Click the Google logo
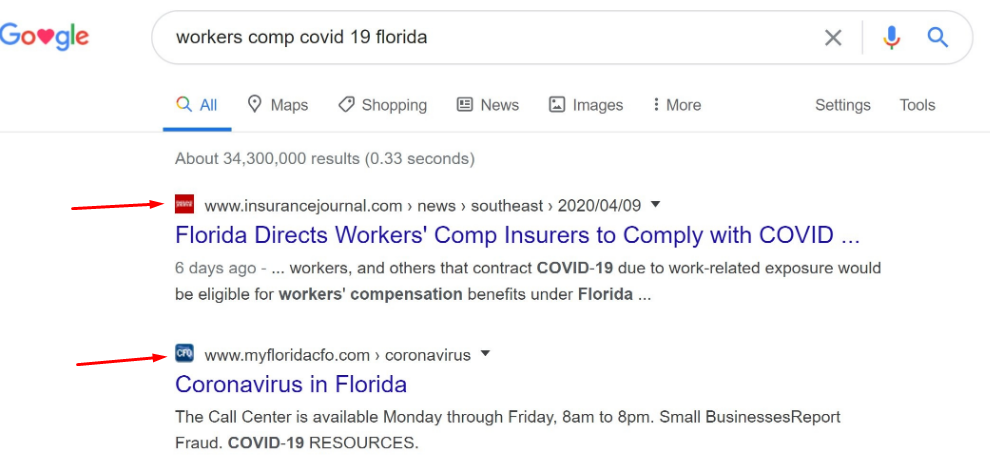The height and width of the screenshot is (476, 990). [x=44, y=38]
